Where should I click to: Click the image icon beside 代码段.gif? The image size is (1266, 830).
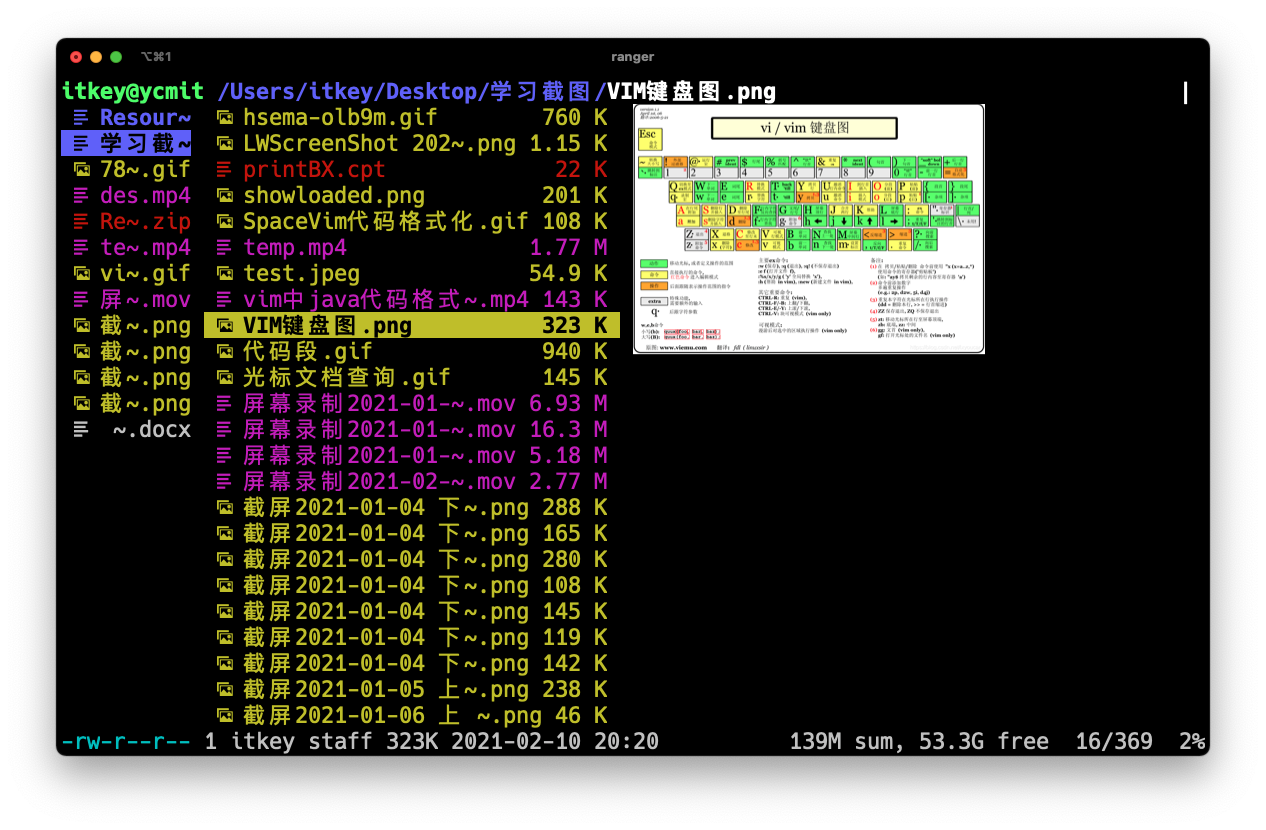click(x=224, y=352)
